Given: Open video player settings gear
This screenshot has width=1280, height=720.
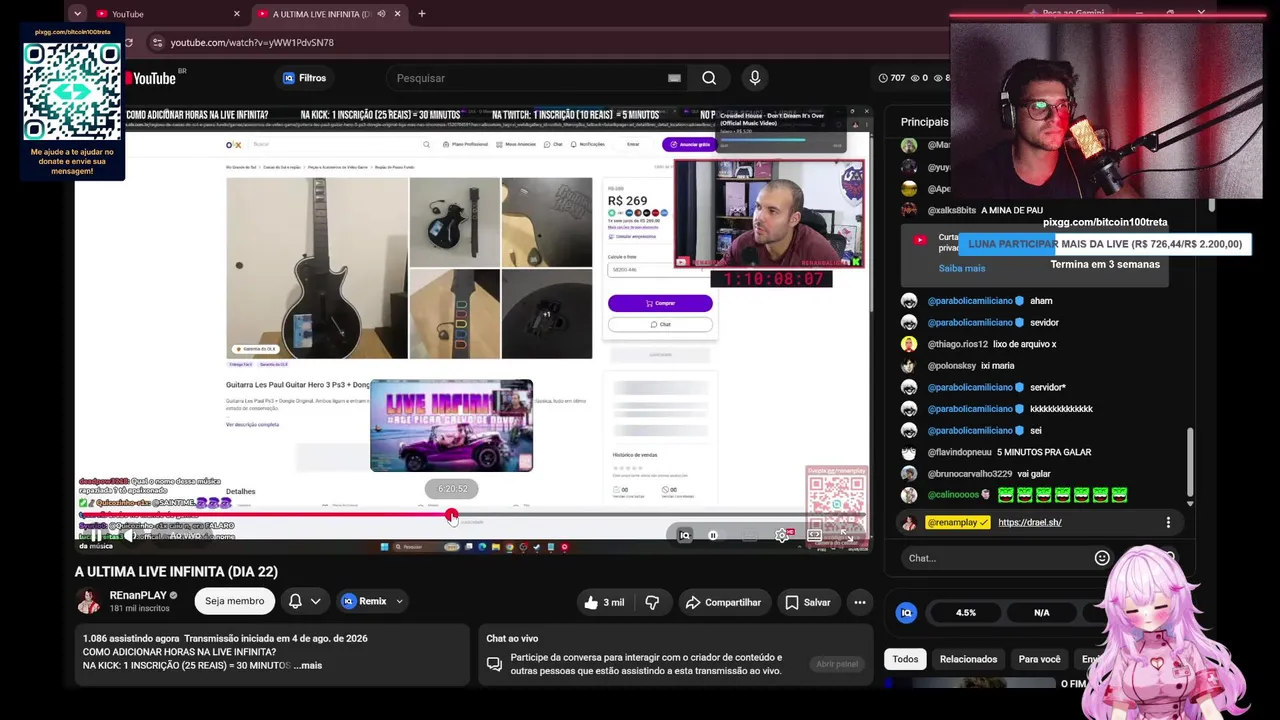Looking at the screenshot, I should click(x=782, y=535).
